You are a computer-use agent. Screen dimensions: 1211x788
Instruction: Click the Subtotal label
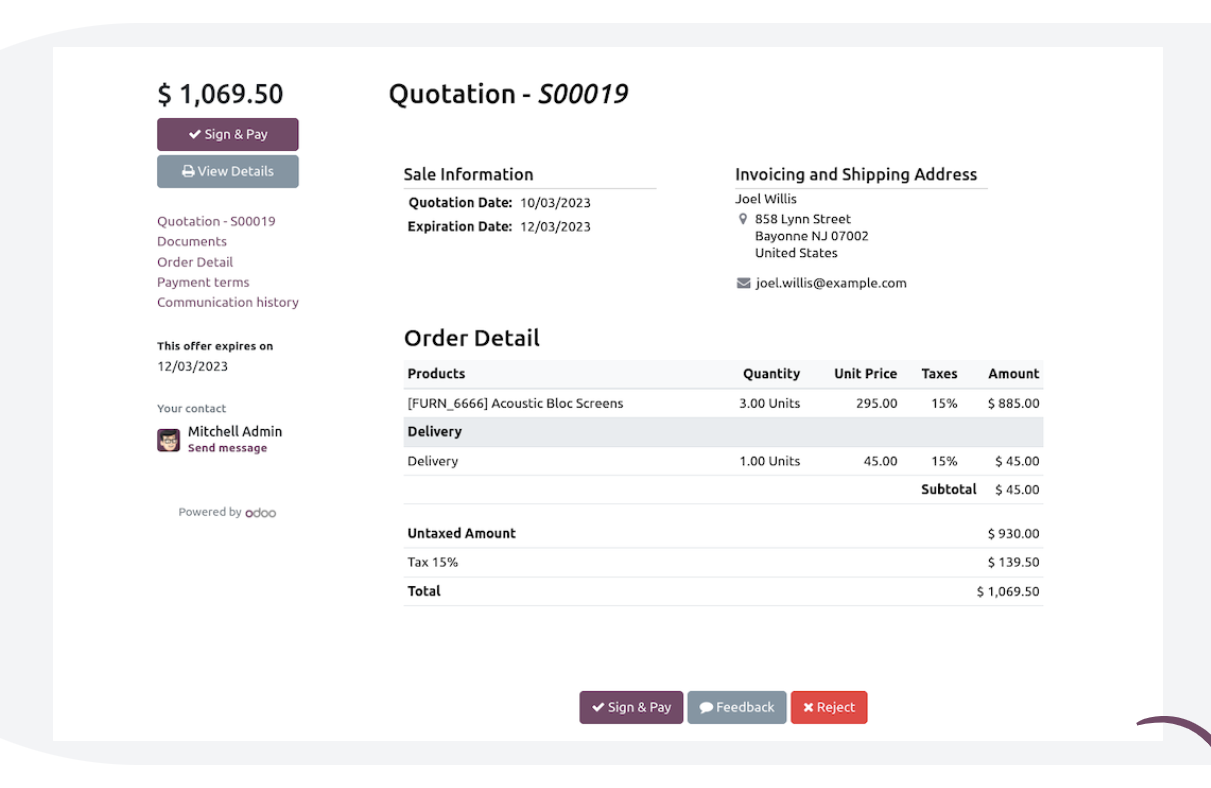[949, 490]
